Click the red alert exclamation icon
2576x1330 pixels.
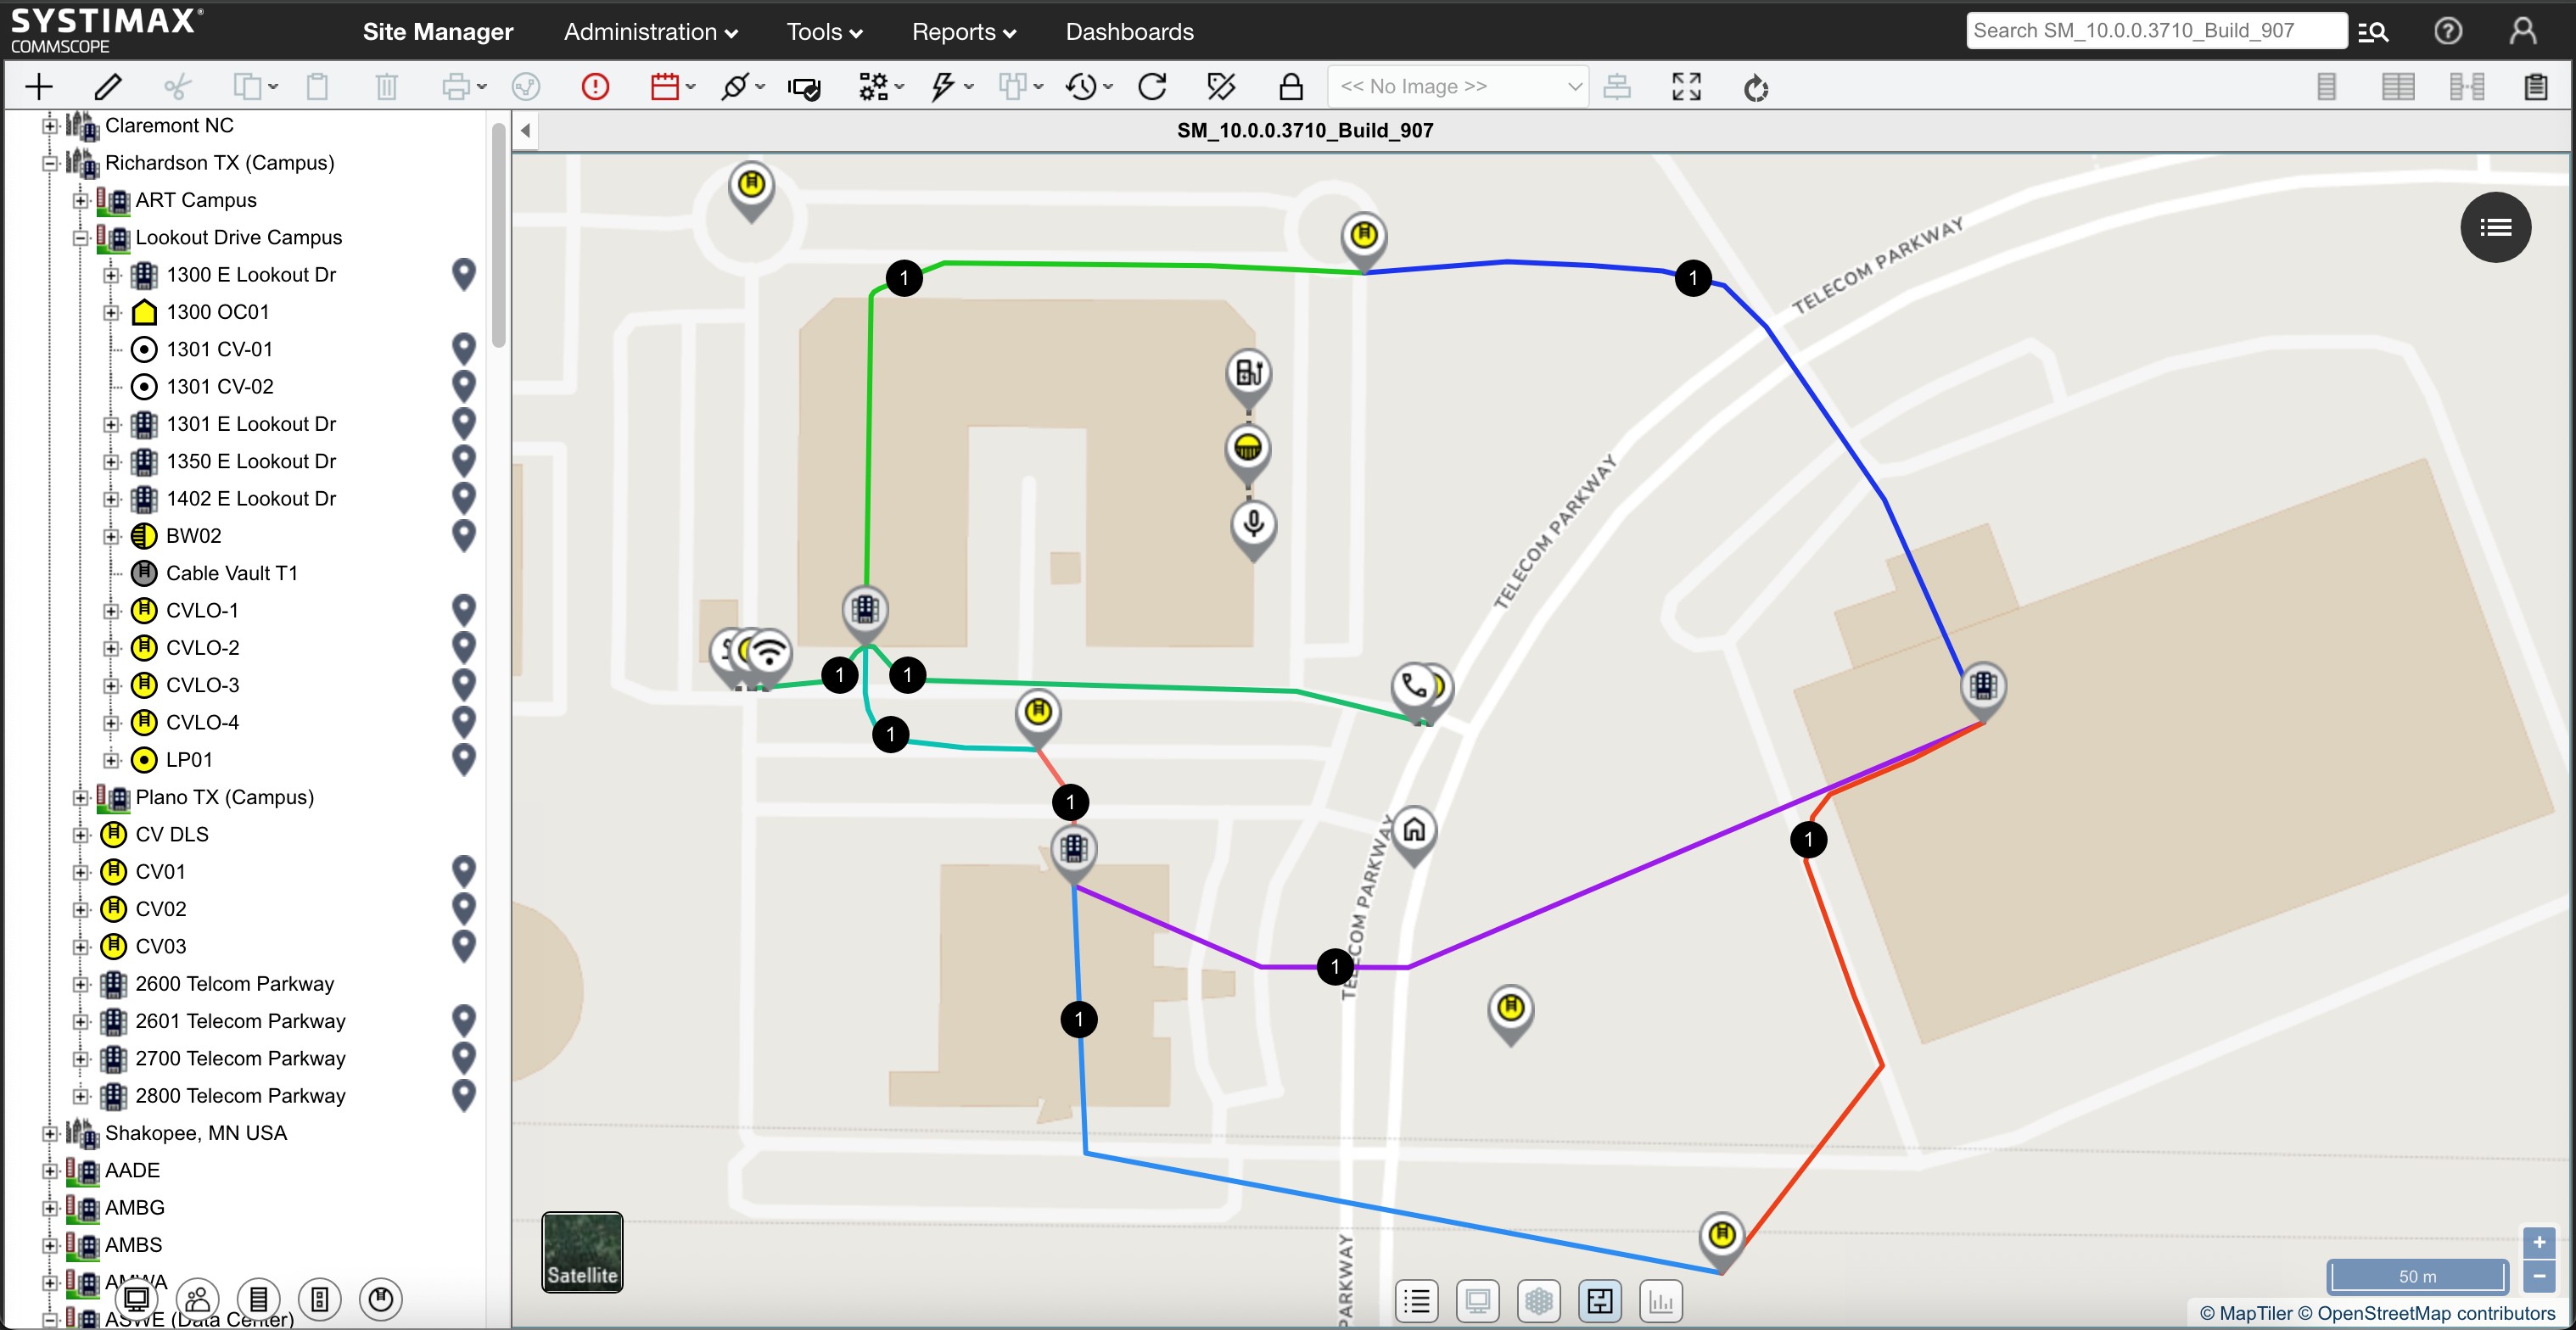click(595, 87)
